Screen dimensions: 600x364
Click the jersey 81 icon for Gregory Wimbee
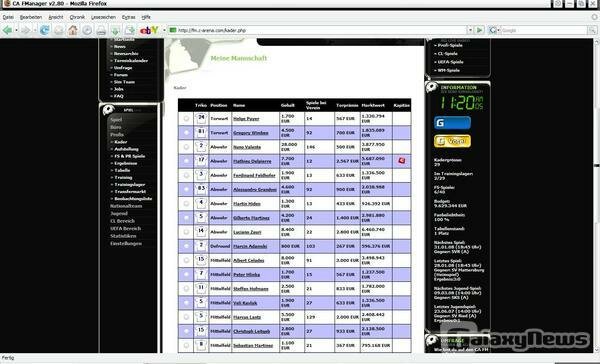pyautogui.click(x=201, y=132)
